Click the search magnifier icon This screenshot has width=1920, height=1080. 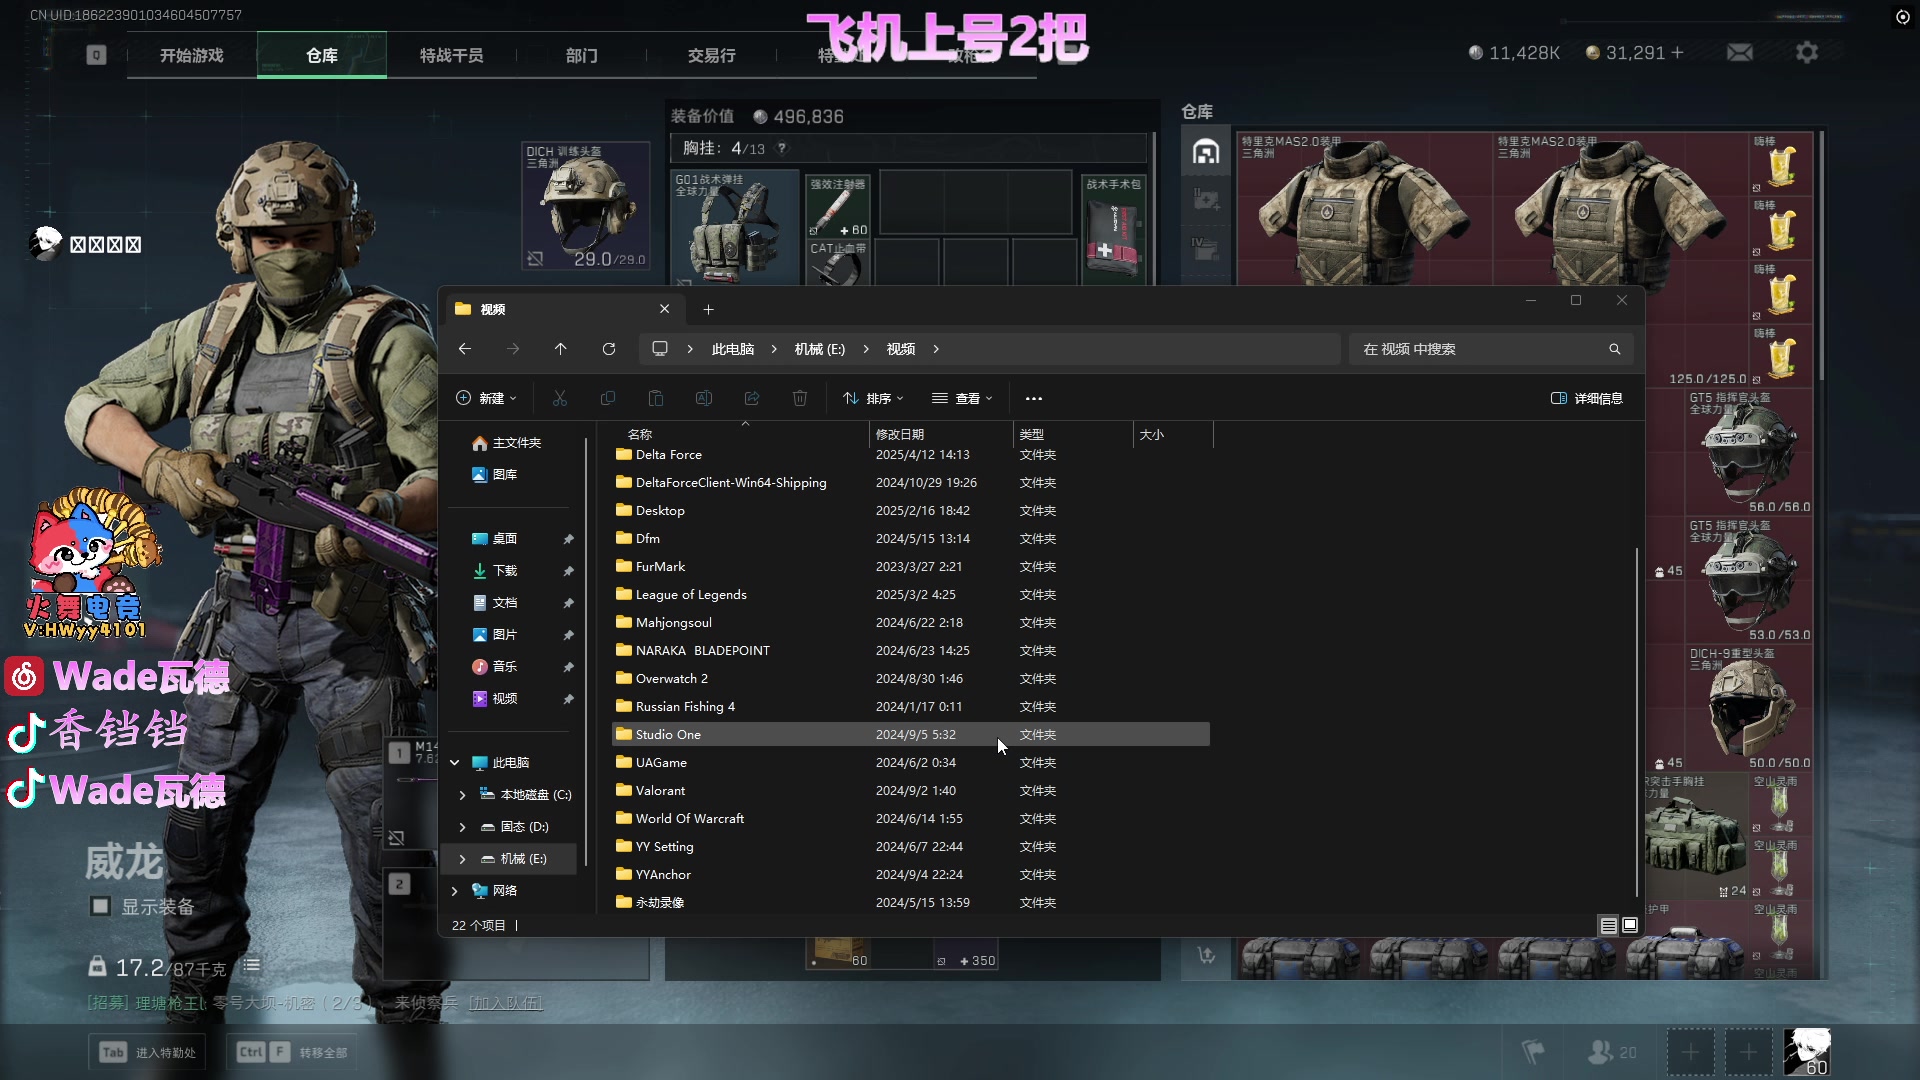(1614, 349)
